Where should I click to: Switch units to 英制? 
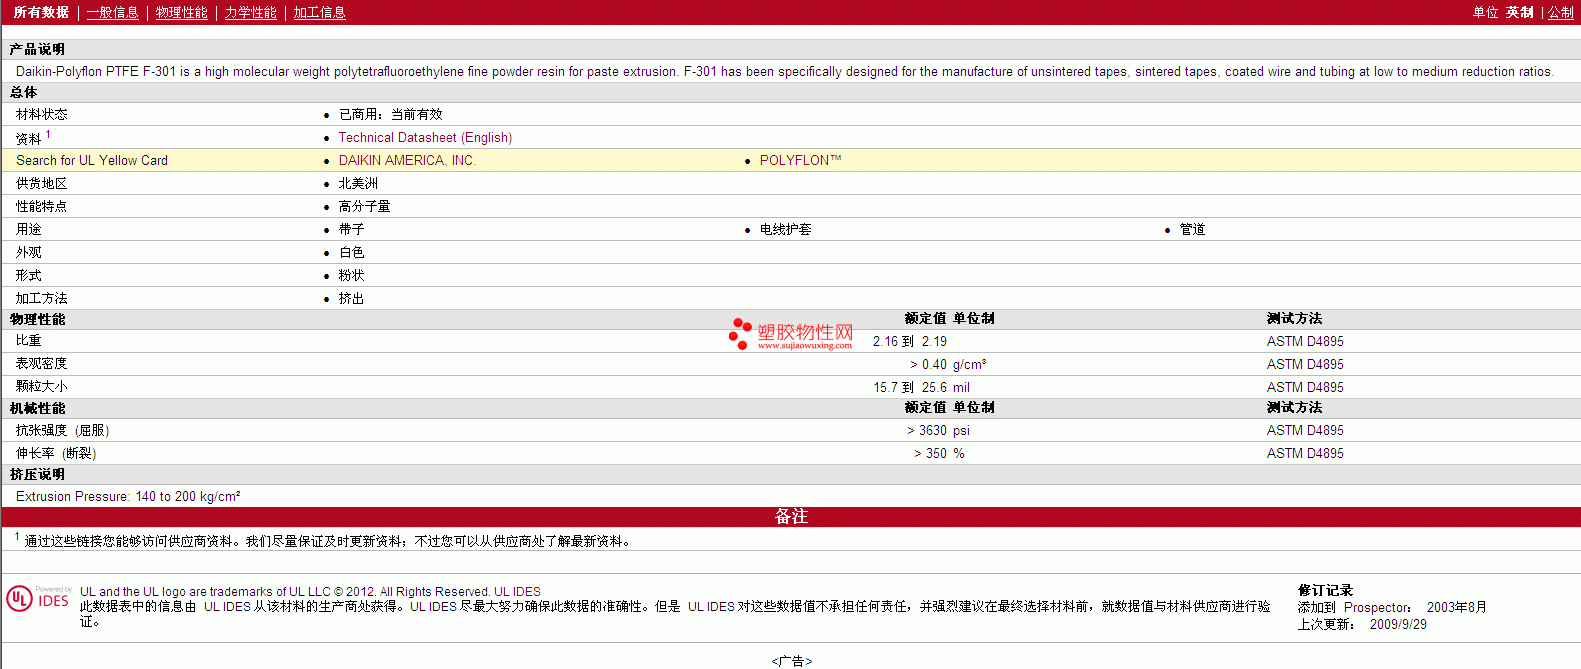[x=1519, y=12]
